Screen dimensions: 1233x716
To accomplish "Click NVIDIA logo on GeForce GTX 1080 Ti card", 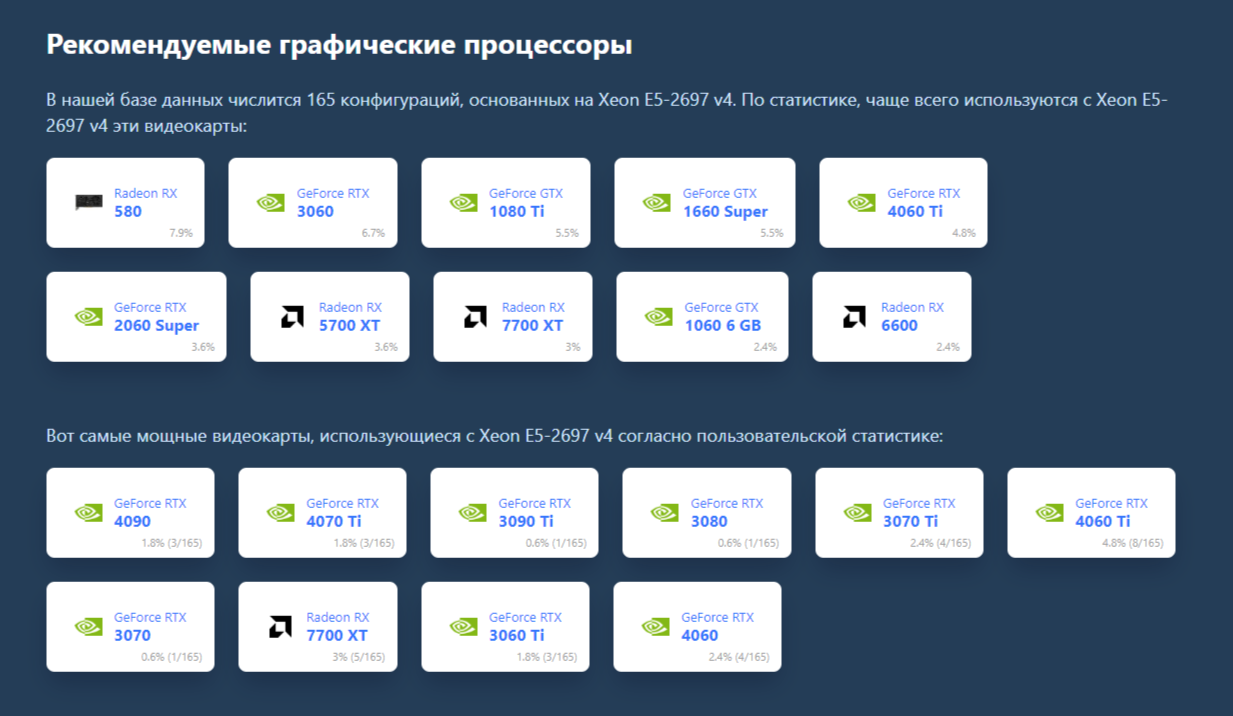I will point(464,202).
